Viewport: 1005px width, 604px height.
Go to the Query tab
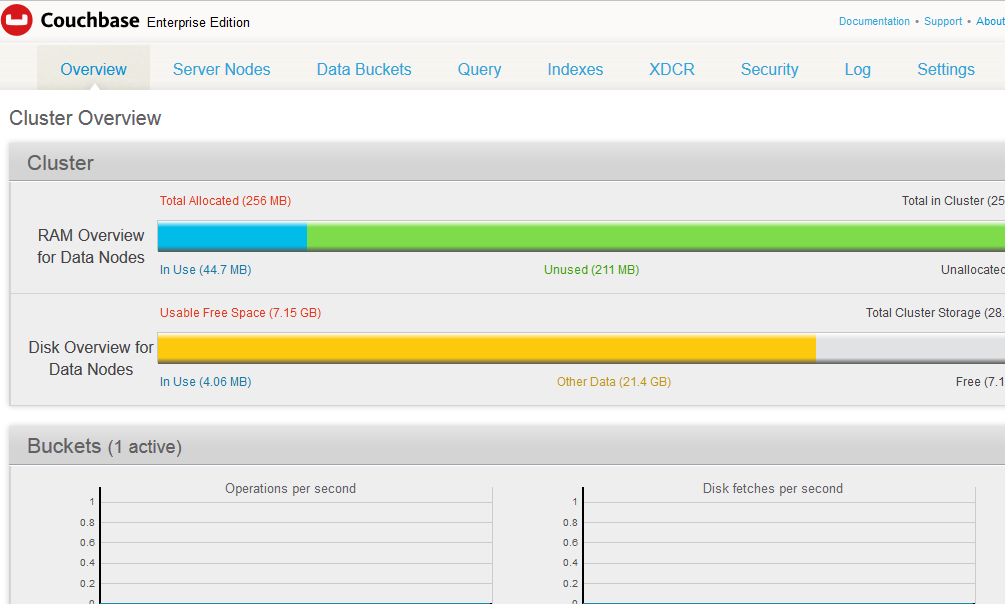479,69
